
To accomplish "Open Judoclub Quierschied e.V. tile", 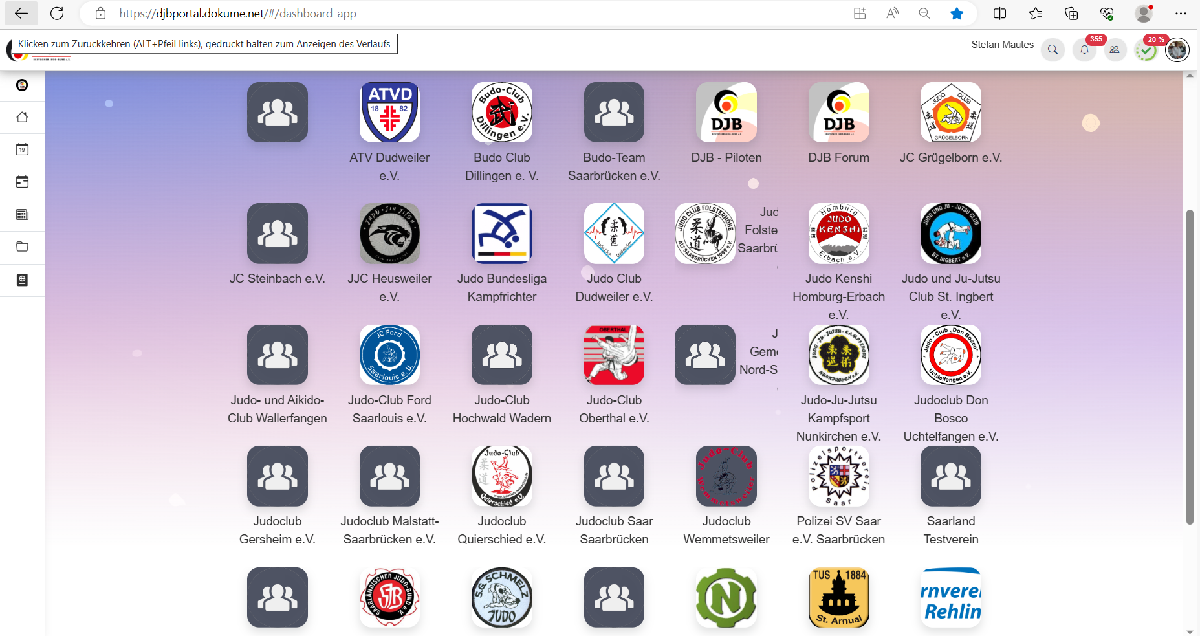I will (502, 476).
